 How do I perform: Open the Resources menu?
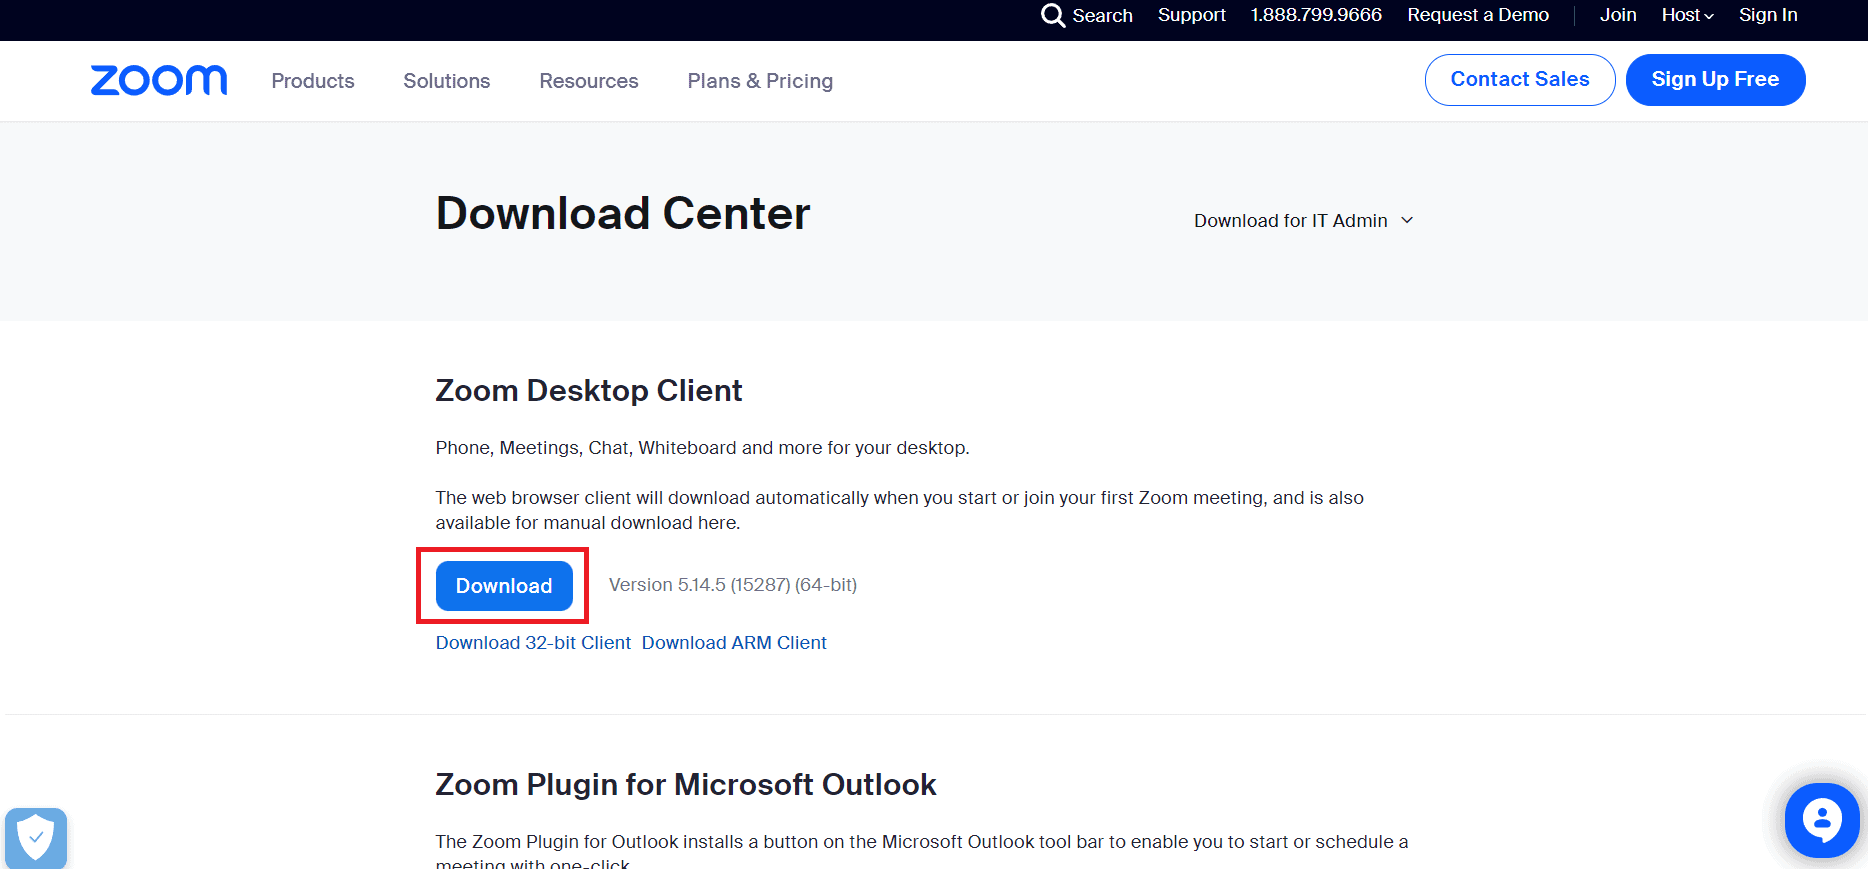(x=589, y=81)
